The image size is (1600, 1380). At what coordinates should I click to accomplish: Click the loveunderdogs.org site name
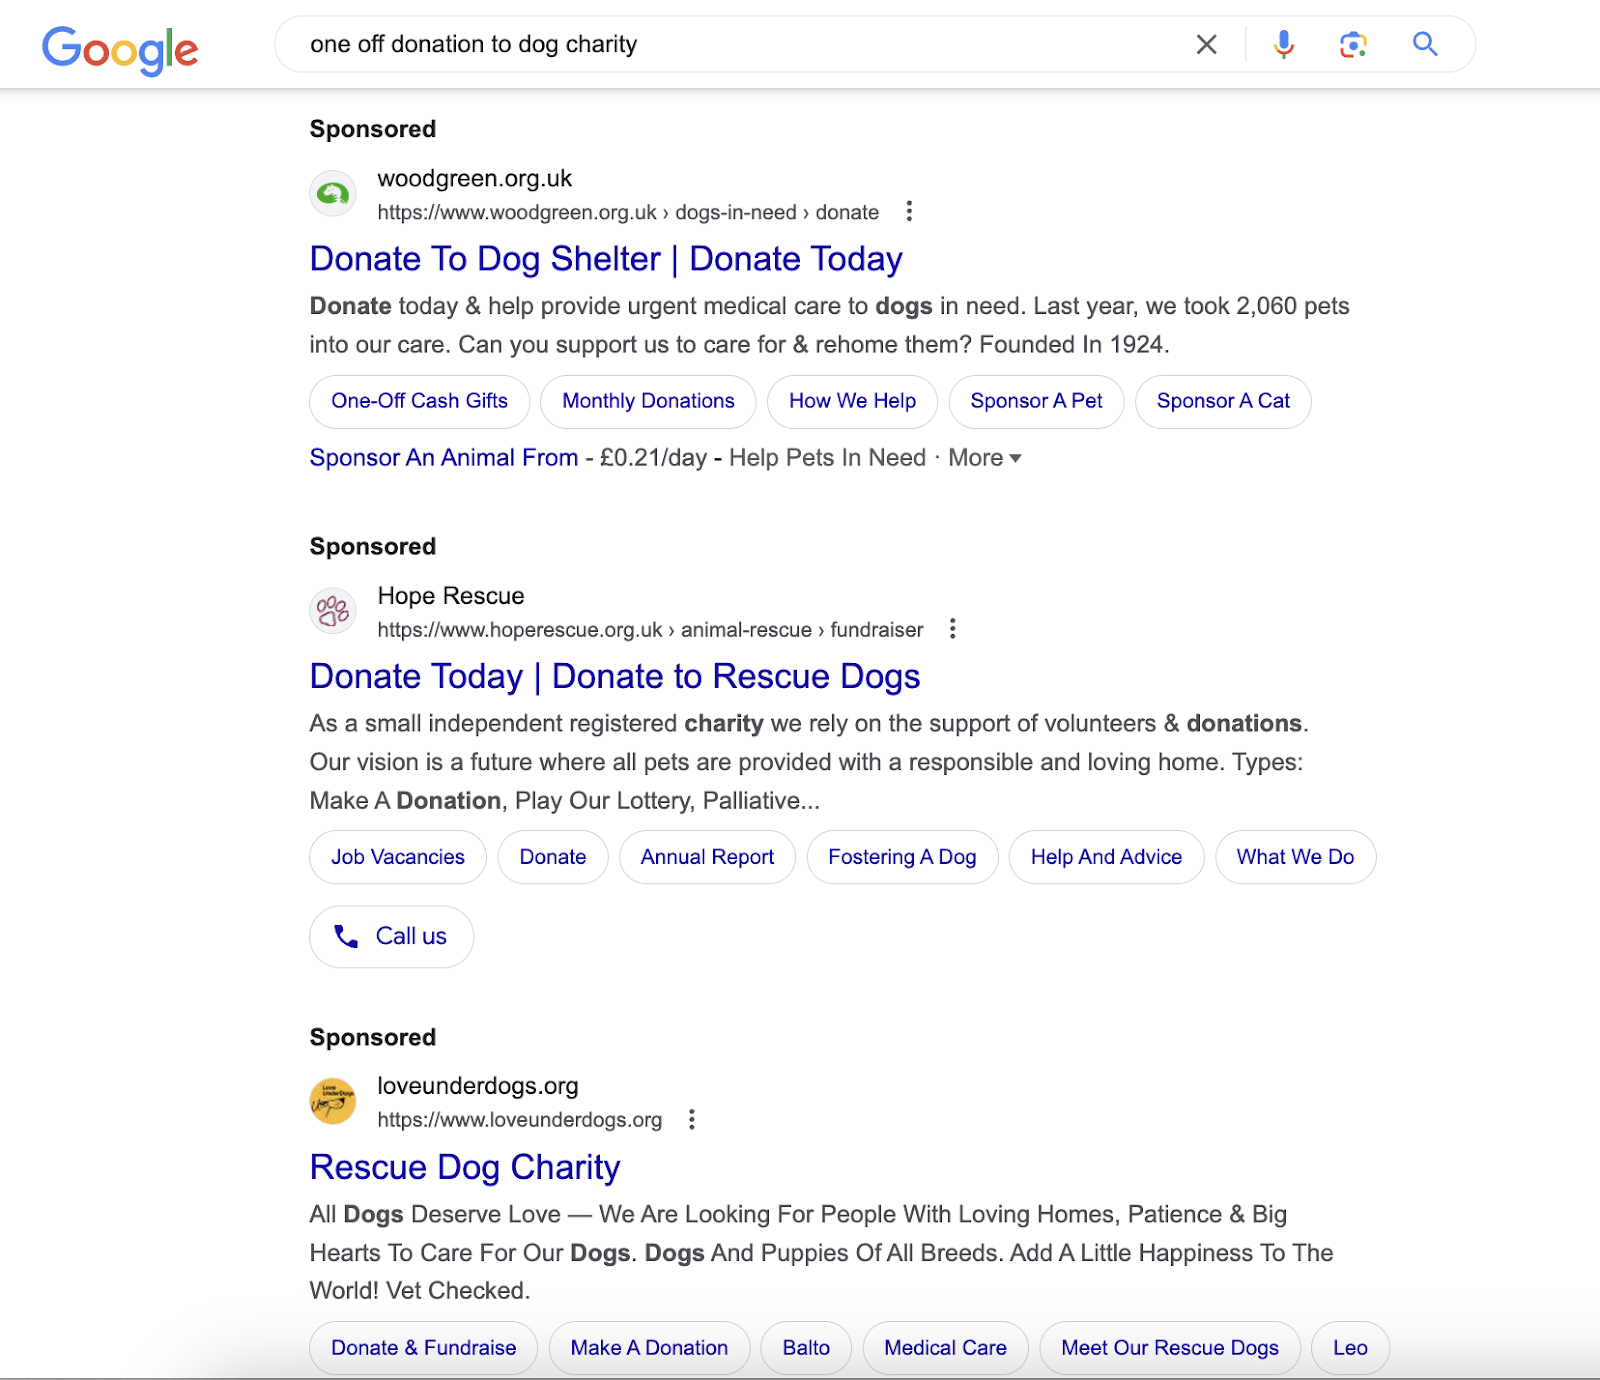478,1086
